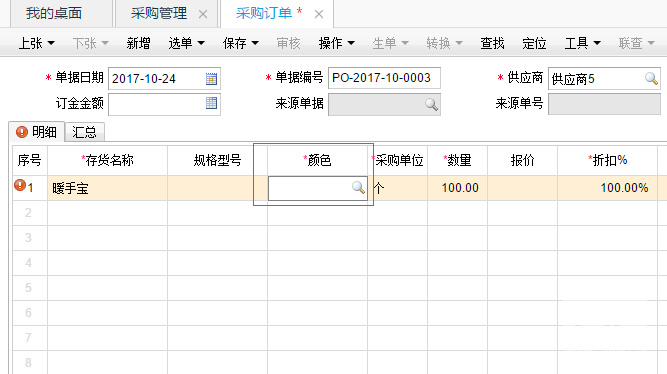667x374 pixels.
Task: Click the 供应商 lookup magnifier
Action: point(651,78)
